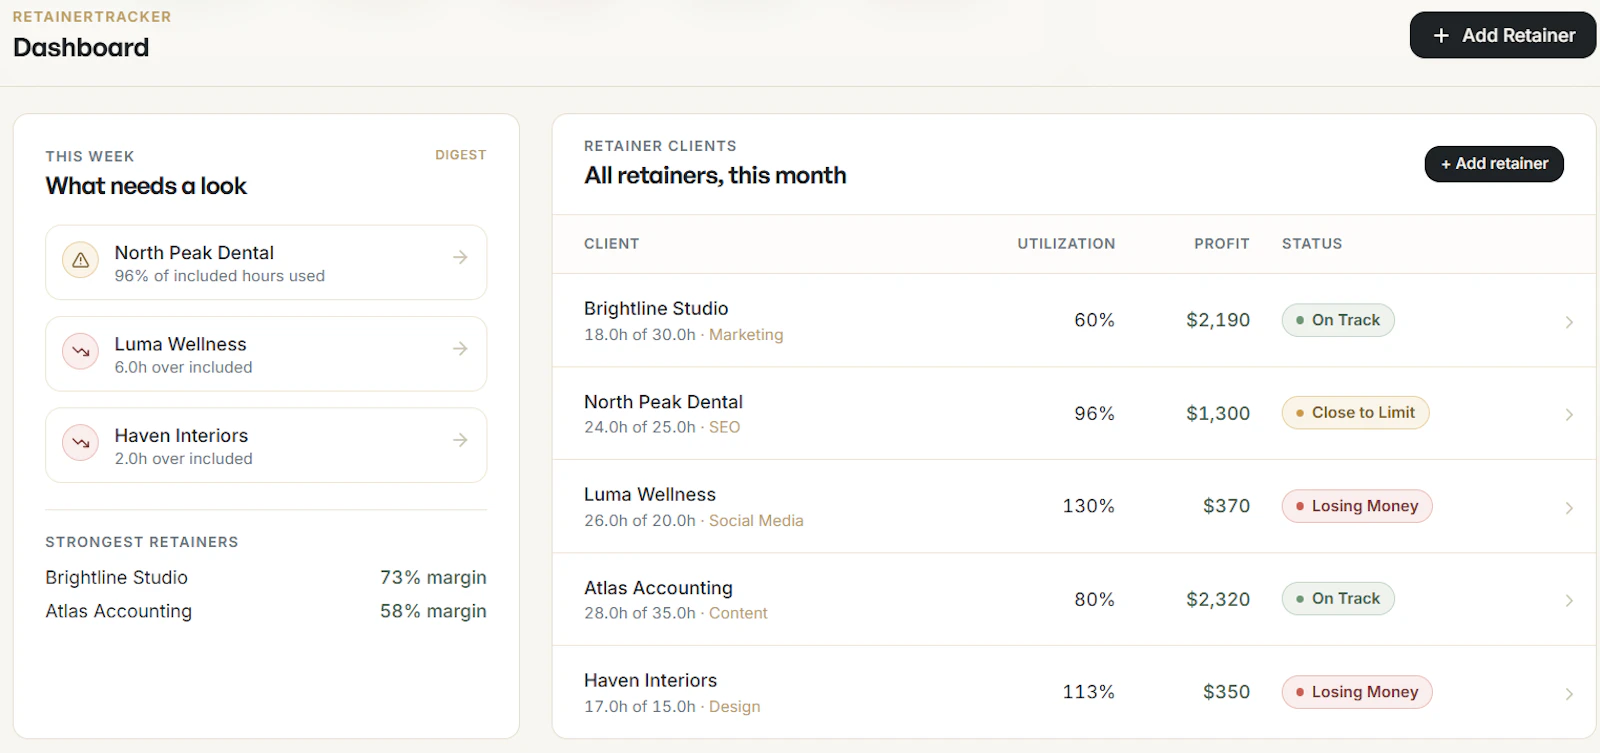Click Atlas Accounting under Strongest Retainers
Viewport: 1600px width, 753px height.
pyautogui.click(x=118, y=611)
